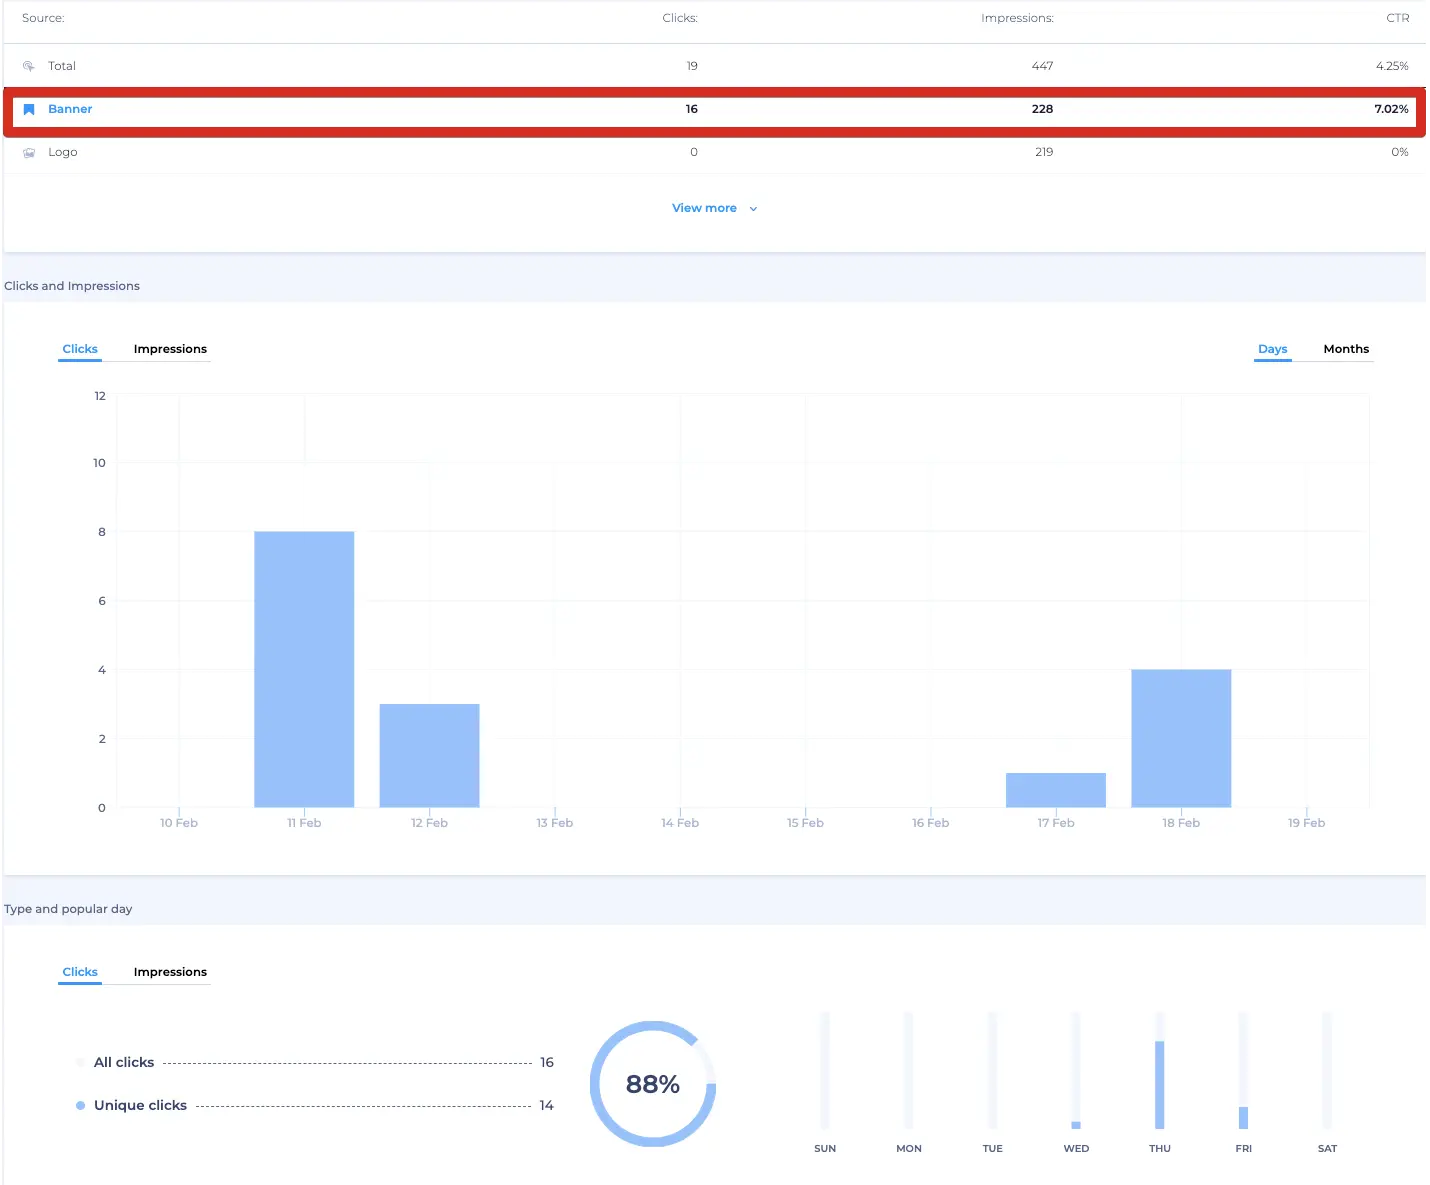Open Impressions tab under Type and popular day
Image resolution: width=1430 pixels, height=1185 pixels.
pos(170,972)
